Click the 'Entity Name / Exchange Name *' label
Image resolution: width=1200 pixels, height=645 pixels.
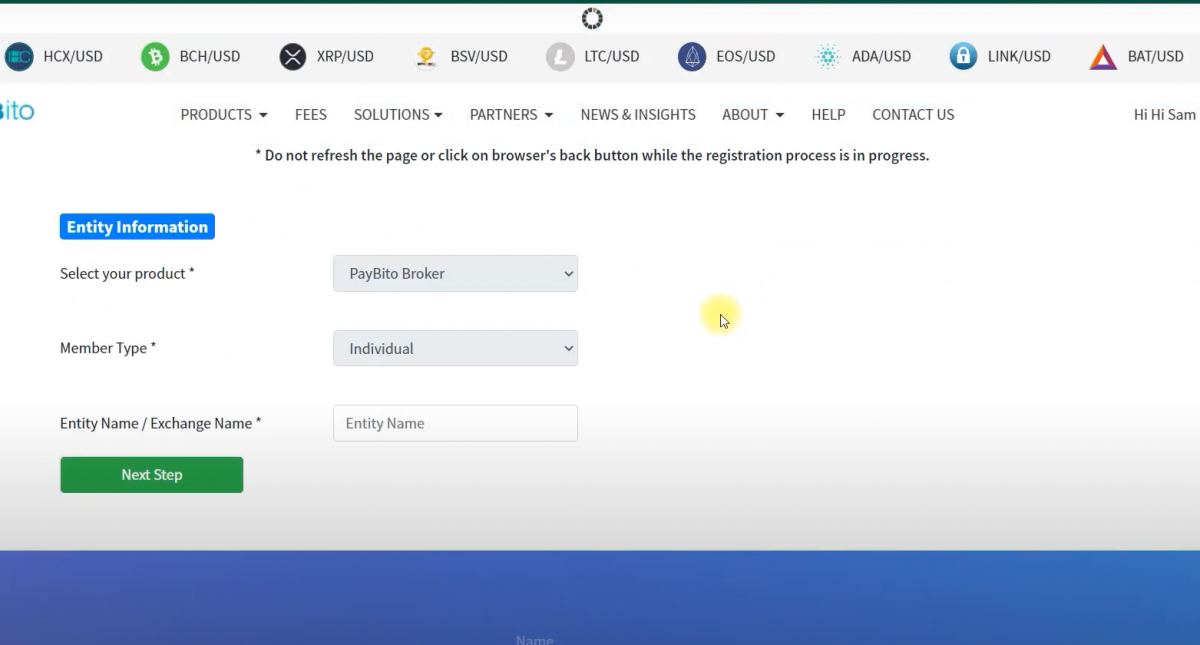(160, 424)
